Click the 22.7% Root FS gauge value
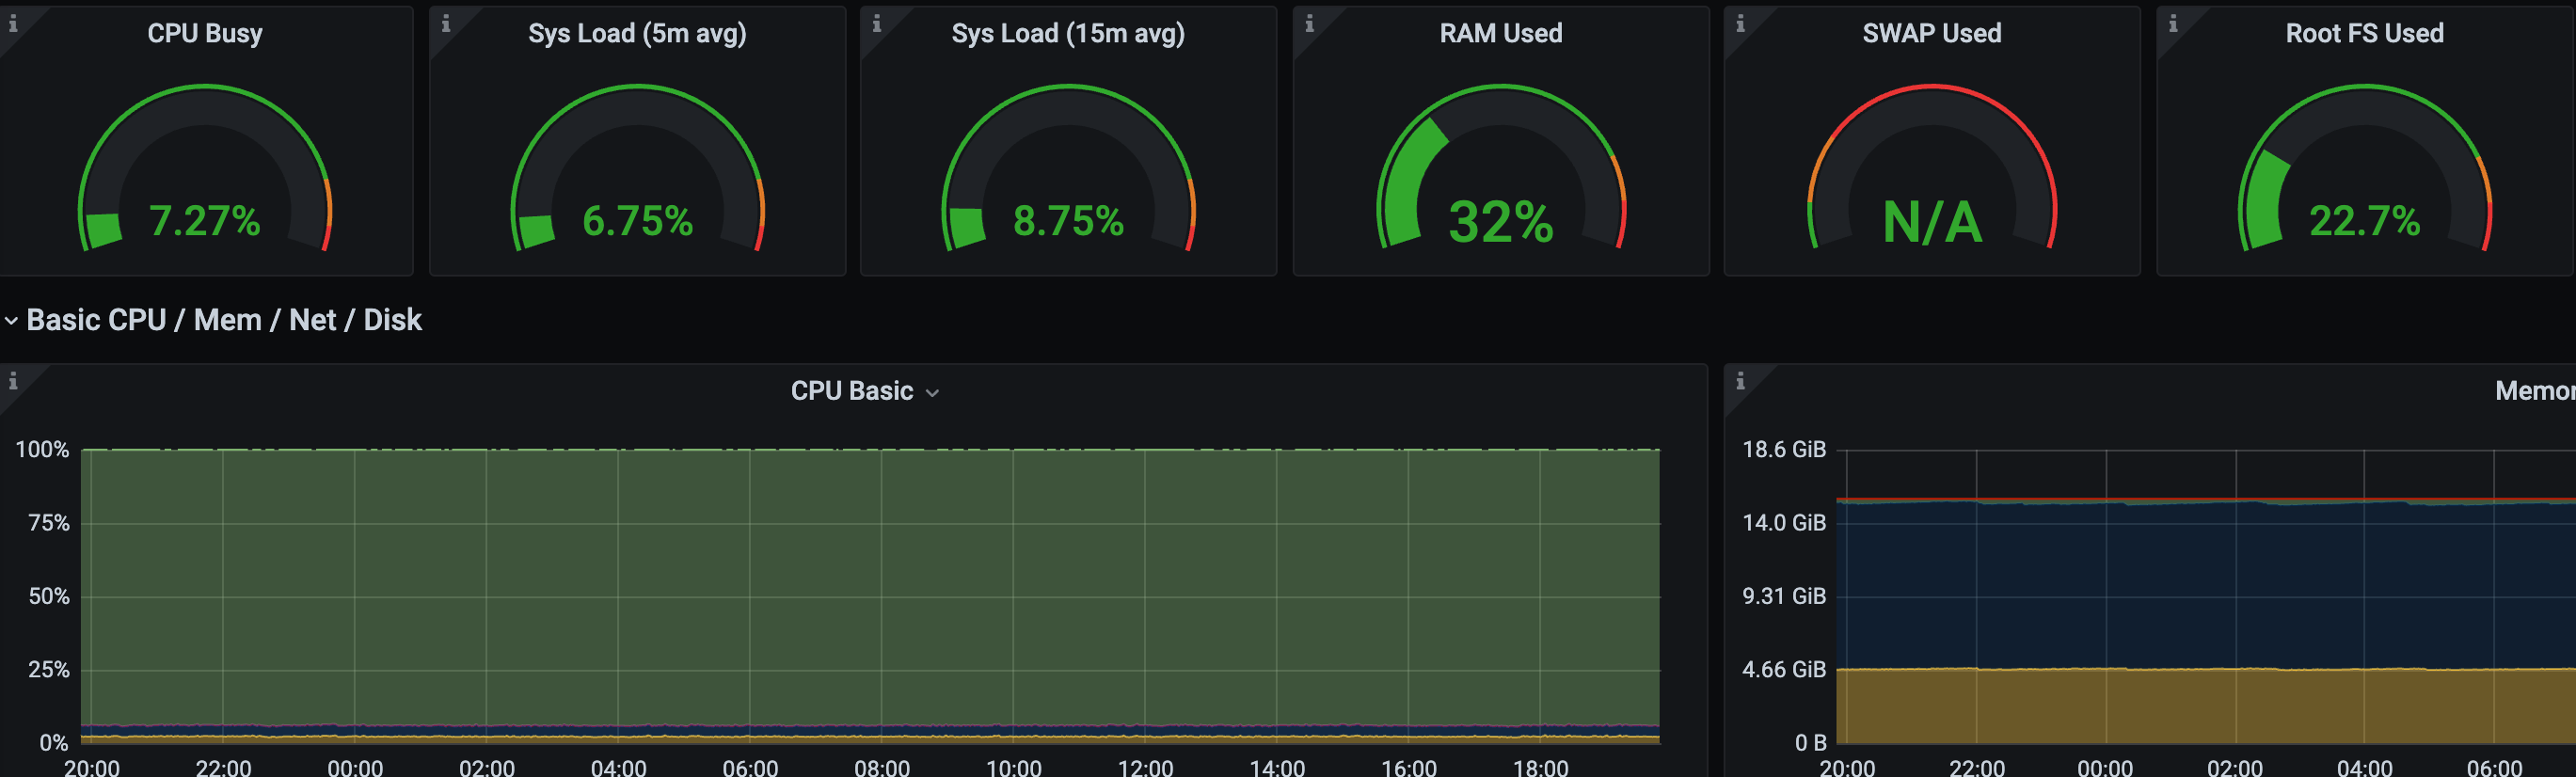The width and height of the screenshot is (2576, 777). pos(2364,221)
